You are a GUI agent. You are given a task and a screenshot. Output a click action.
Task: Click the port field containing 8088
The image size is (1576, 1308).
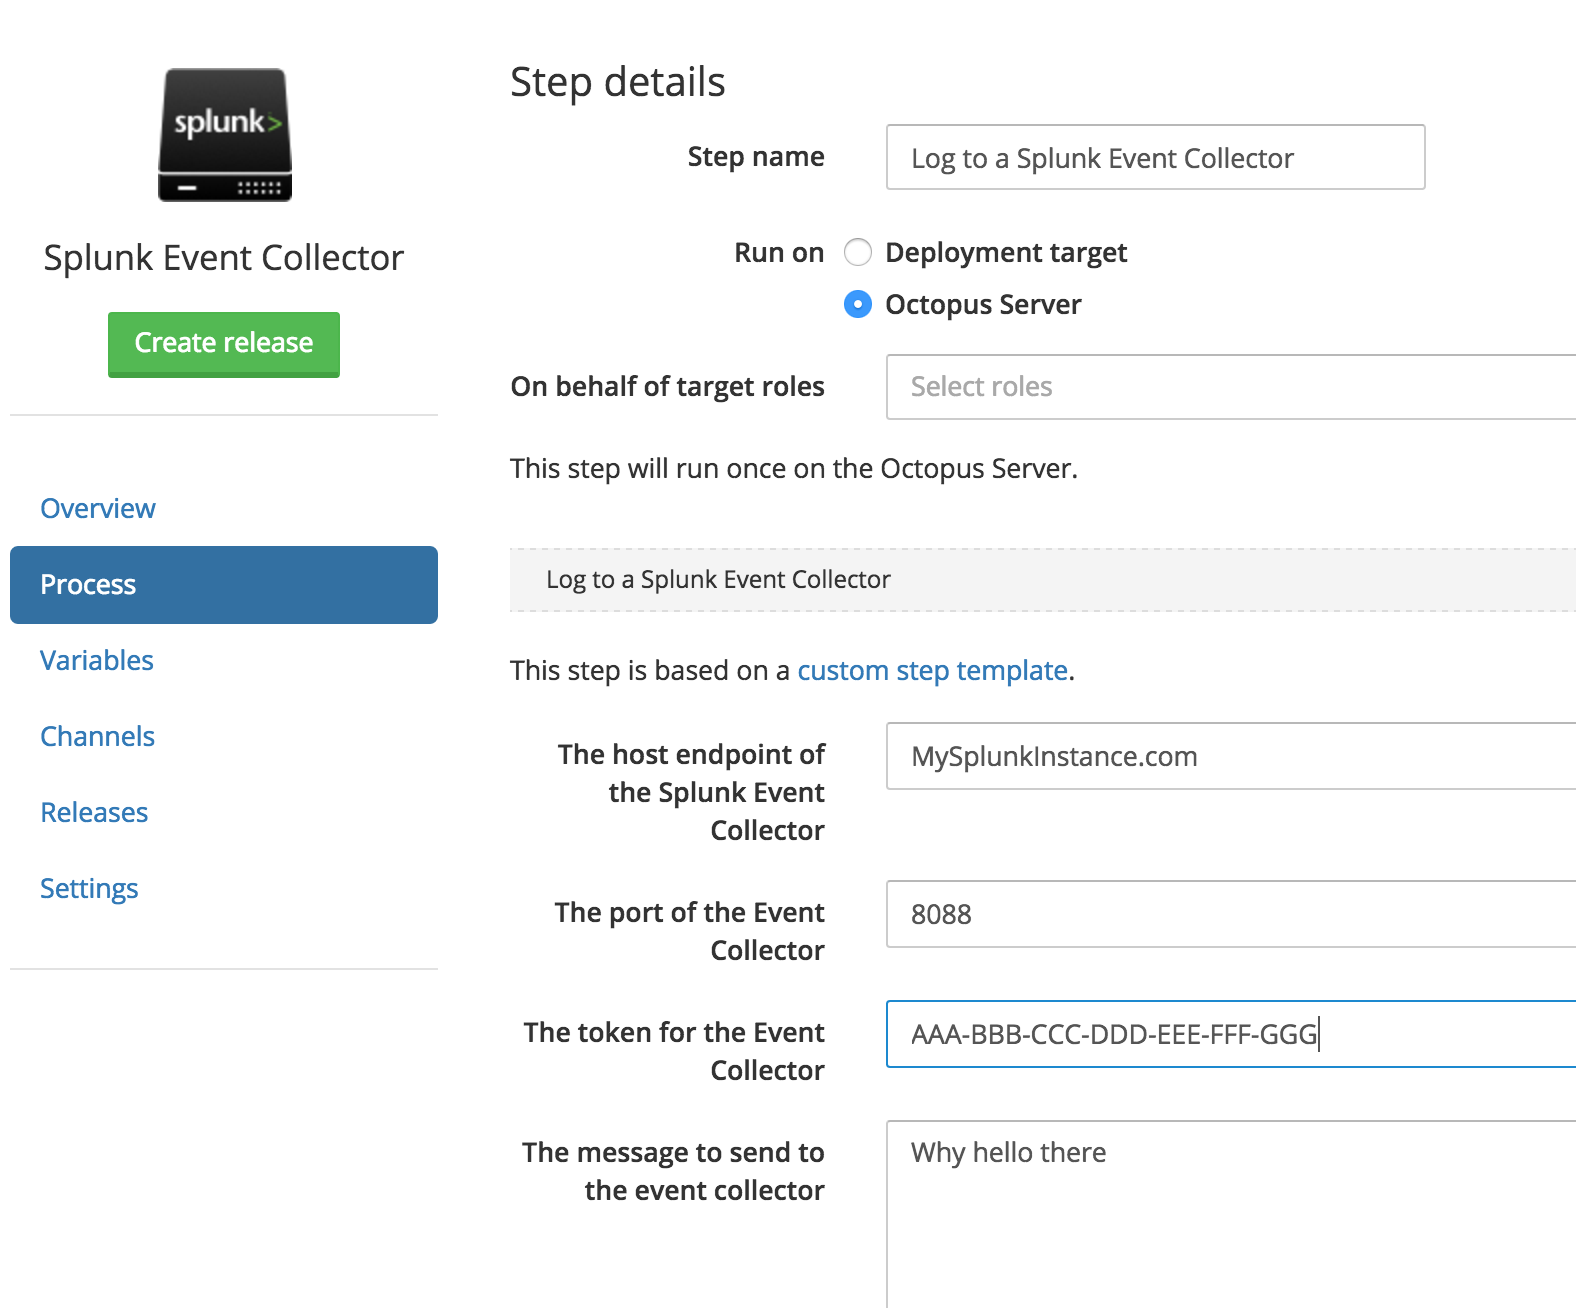click(1231, 914)
